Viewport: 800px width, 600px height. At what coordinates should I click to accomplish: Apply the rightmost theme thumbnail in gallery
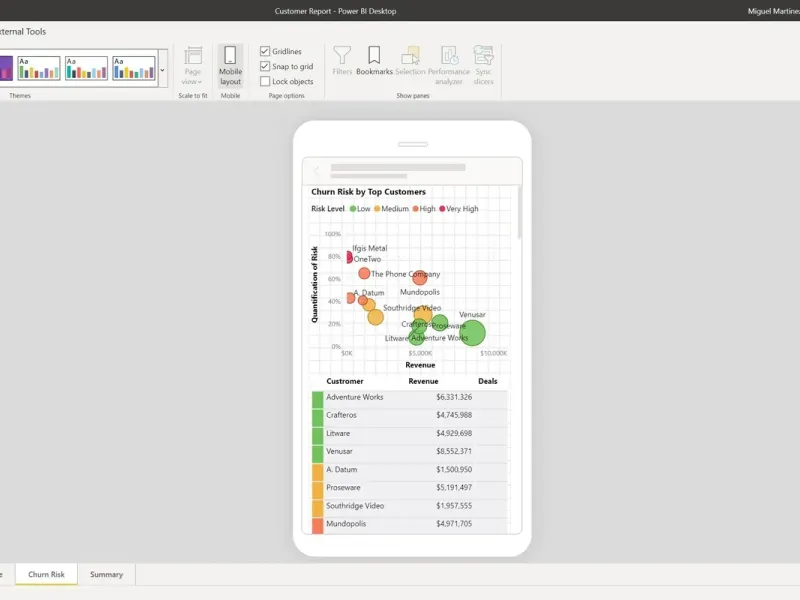134,68
